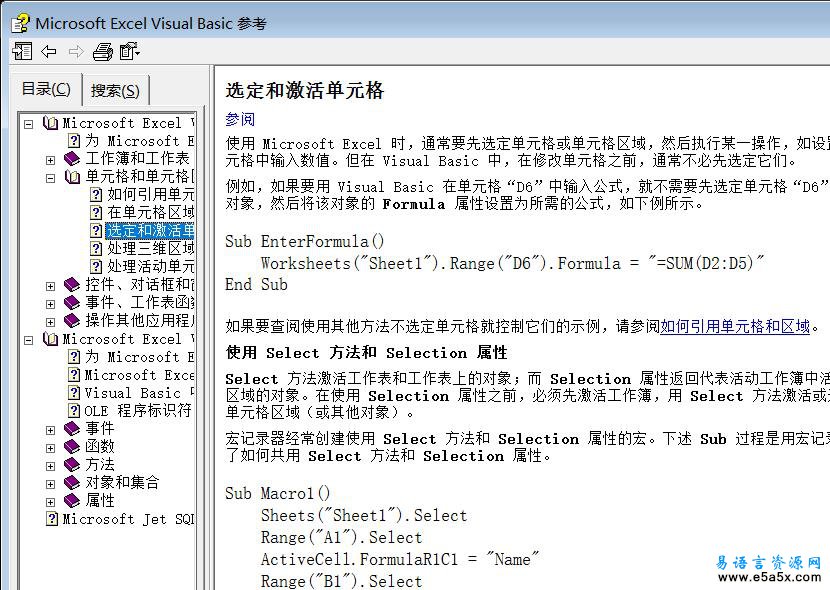Viewport: 830px width, 590px height.
Task: Select the 对象和集合 tree item
Action: 122,483
